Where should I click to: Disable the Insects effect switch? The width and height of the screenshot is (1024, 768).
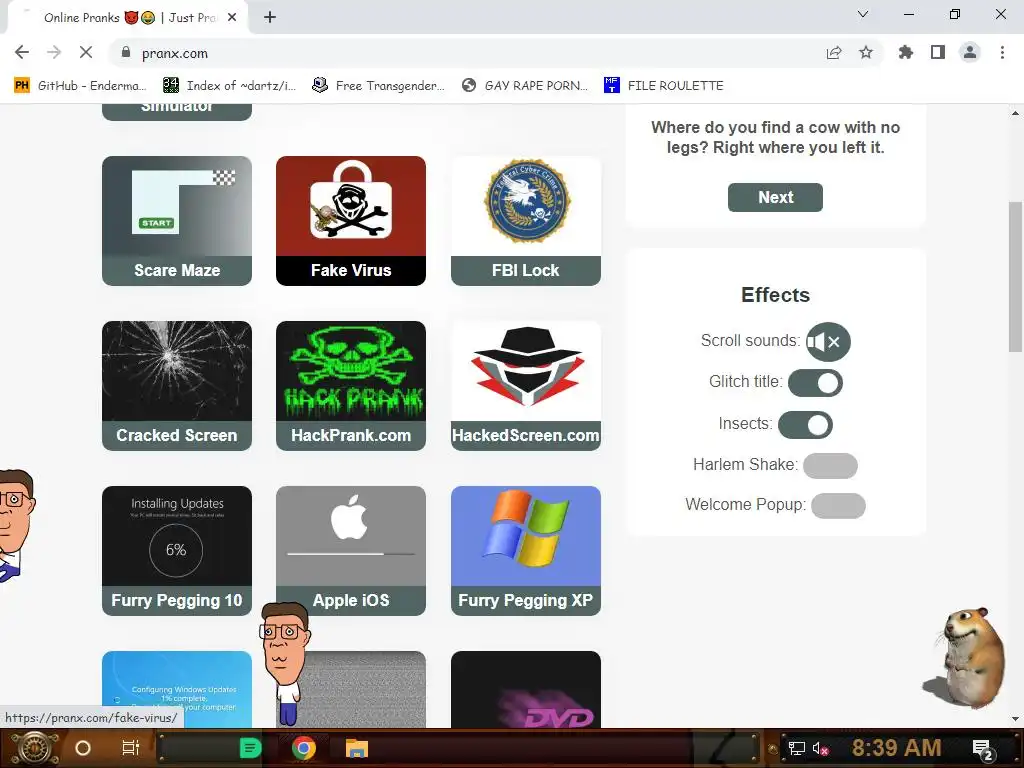point(805,425)
